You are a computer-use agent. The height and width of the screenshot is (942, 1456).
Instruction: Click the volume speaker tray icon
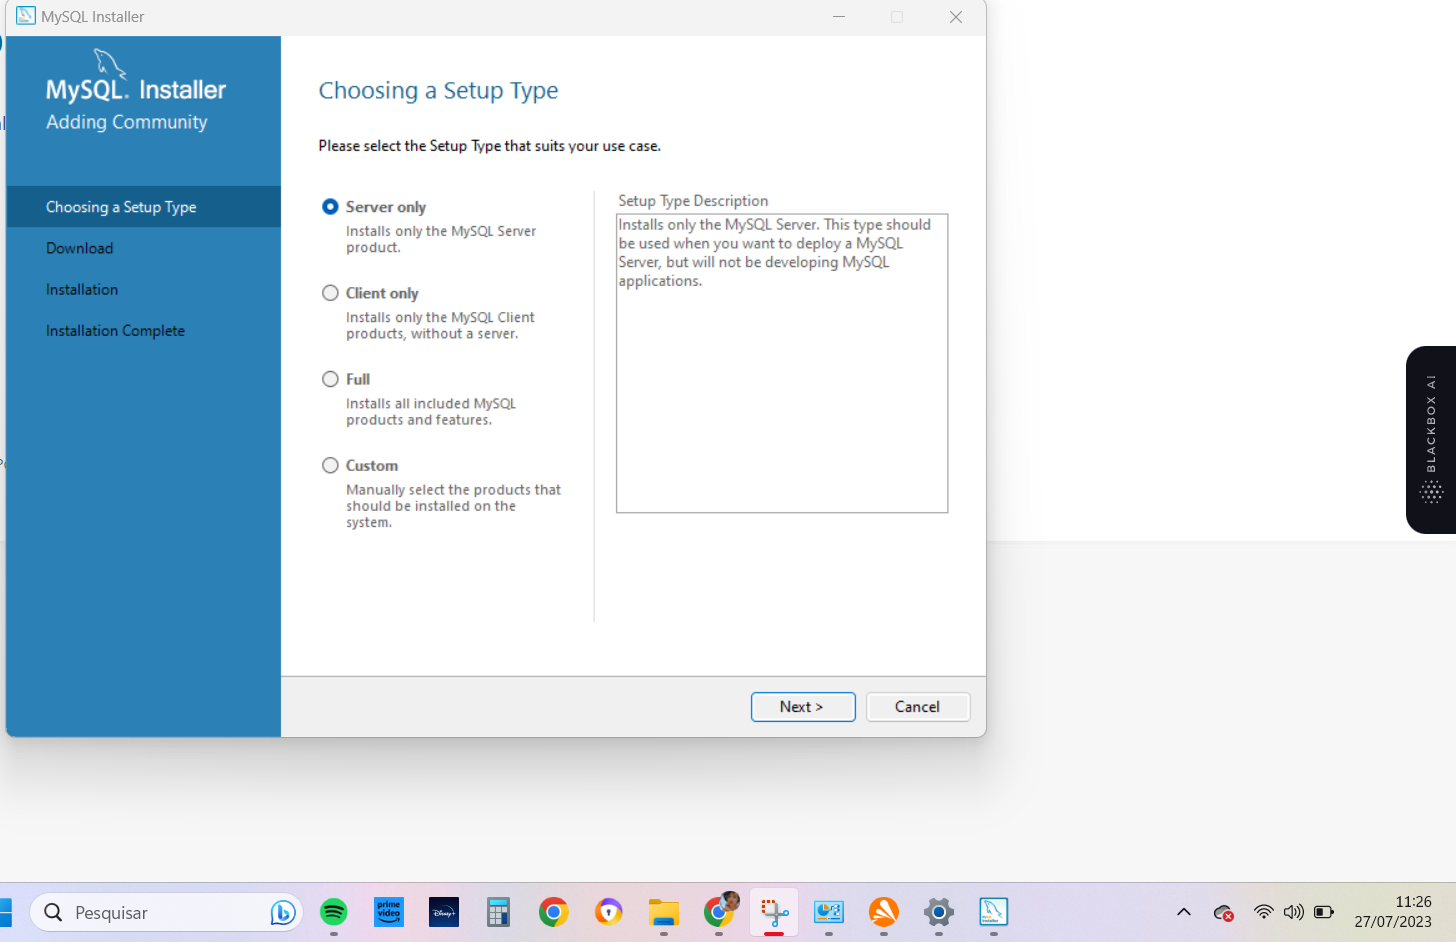tap(1293, 912)
